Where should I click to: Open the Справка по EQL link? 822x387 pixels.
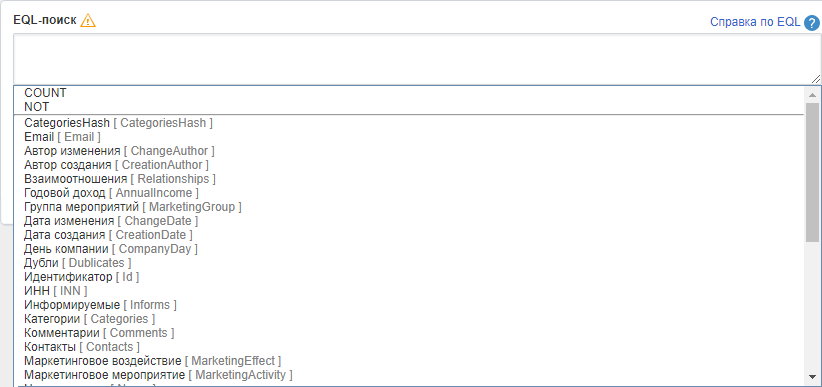point(755,22)
